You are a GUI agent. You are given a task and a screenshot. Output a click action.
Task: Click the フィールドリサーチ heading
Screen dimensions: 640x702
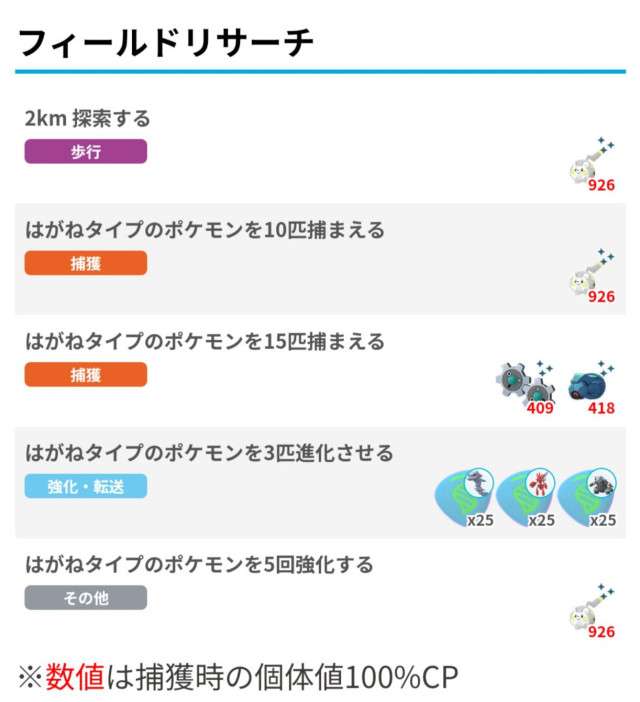coord(166,43)
